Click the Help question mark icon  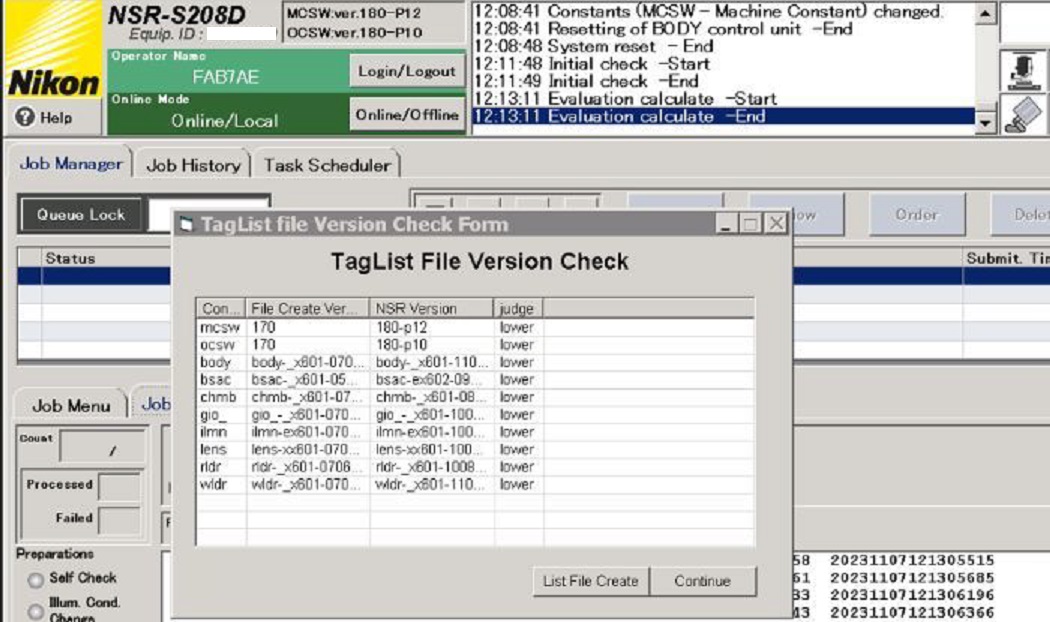tap(25, 117)
